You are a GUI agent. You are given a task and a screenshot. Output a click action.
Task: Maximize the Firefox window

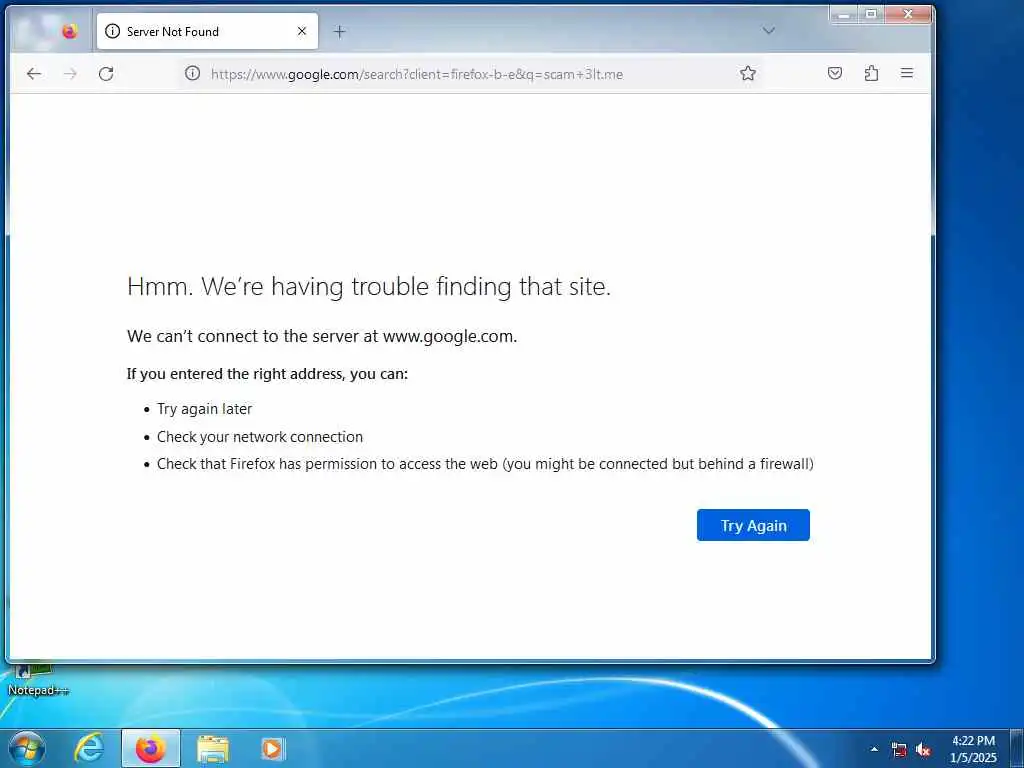(871, 14)
